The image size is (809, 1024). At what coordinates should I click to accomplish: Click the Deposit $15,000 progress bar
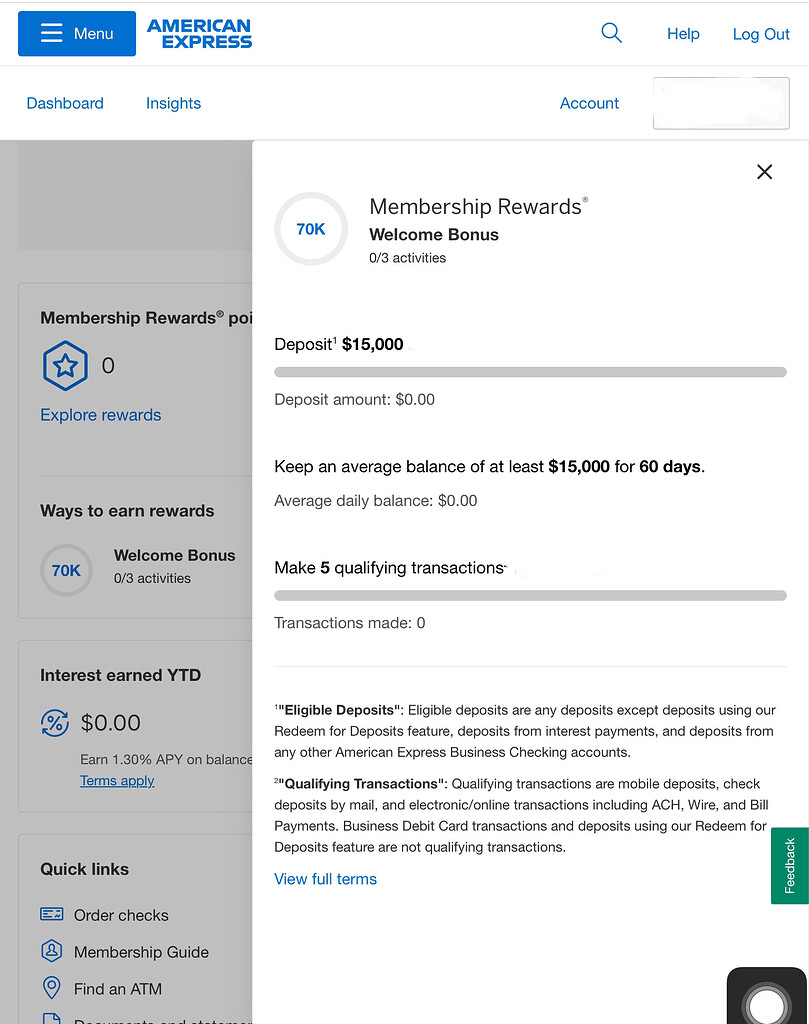click(x=530, y=372)
